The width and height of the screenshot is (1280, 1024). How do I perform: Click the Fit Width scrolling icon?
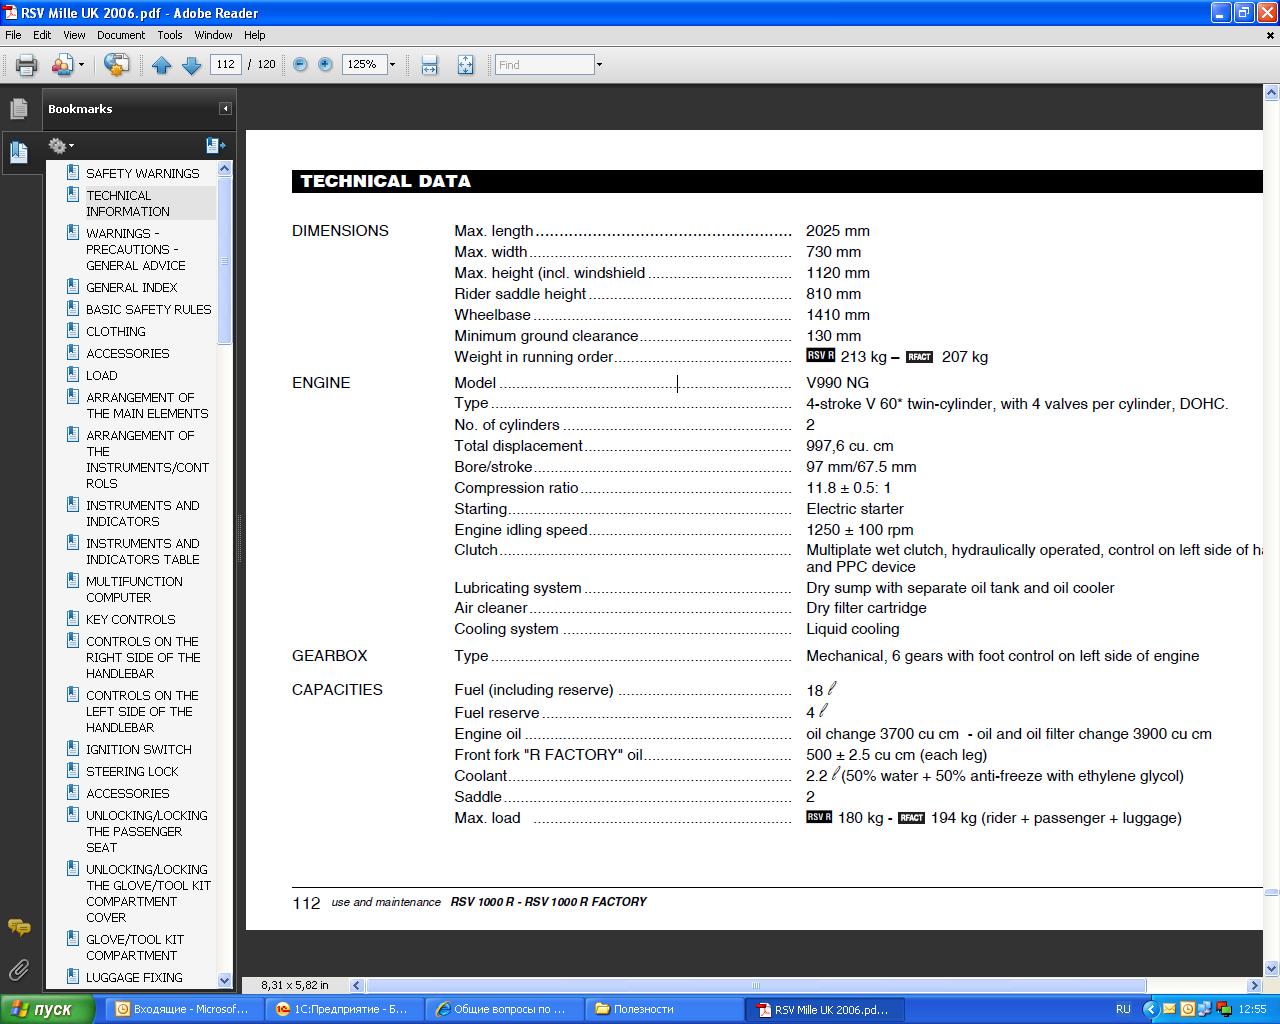(430, 65)
